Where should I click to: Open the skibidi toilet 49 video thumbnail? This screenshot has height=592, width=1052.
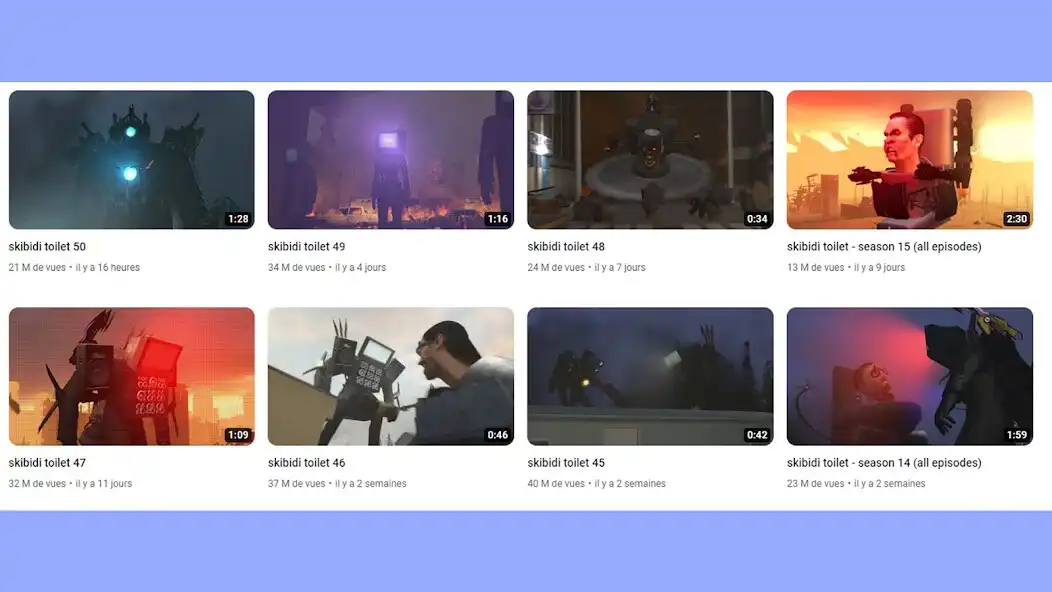click(390, 160)
